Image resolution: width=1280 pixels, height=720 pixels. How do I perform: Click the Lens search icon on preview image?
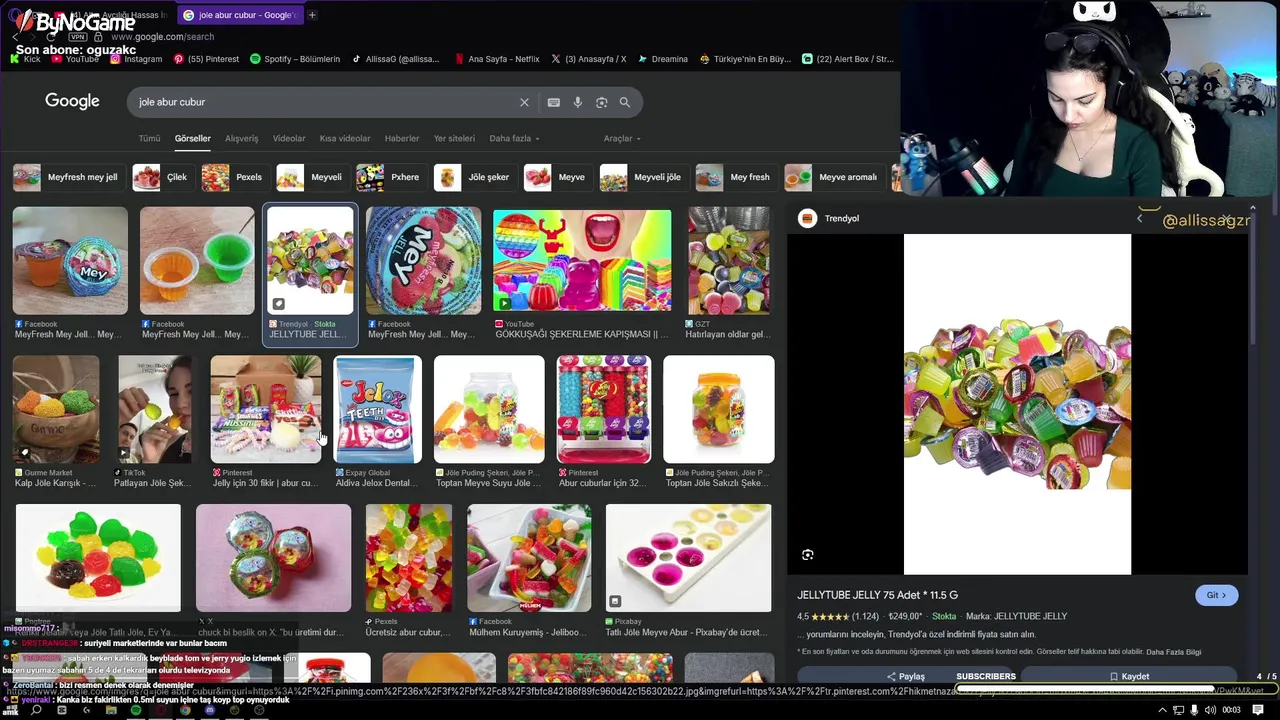click(808, 555)
